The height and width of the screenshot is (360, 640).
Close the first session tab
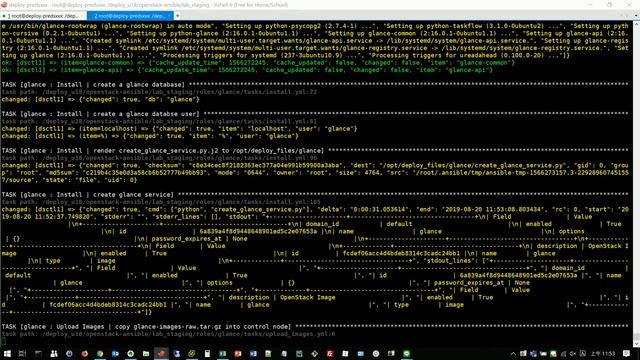pos(83,16)
